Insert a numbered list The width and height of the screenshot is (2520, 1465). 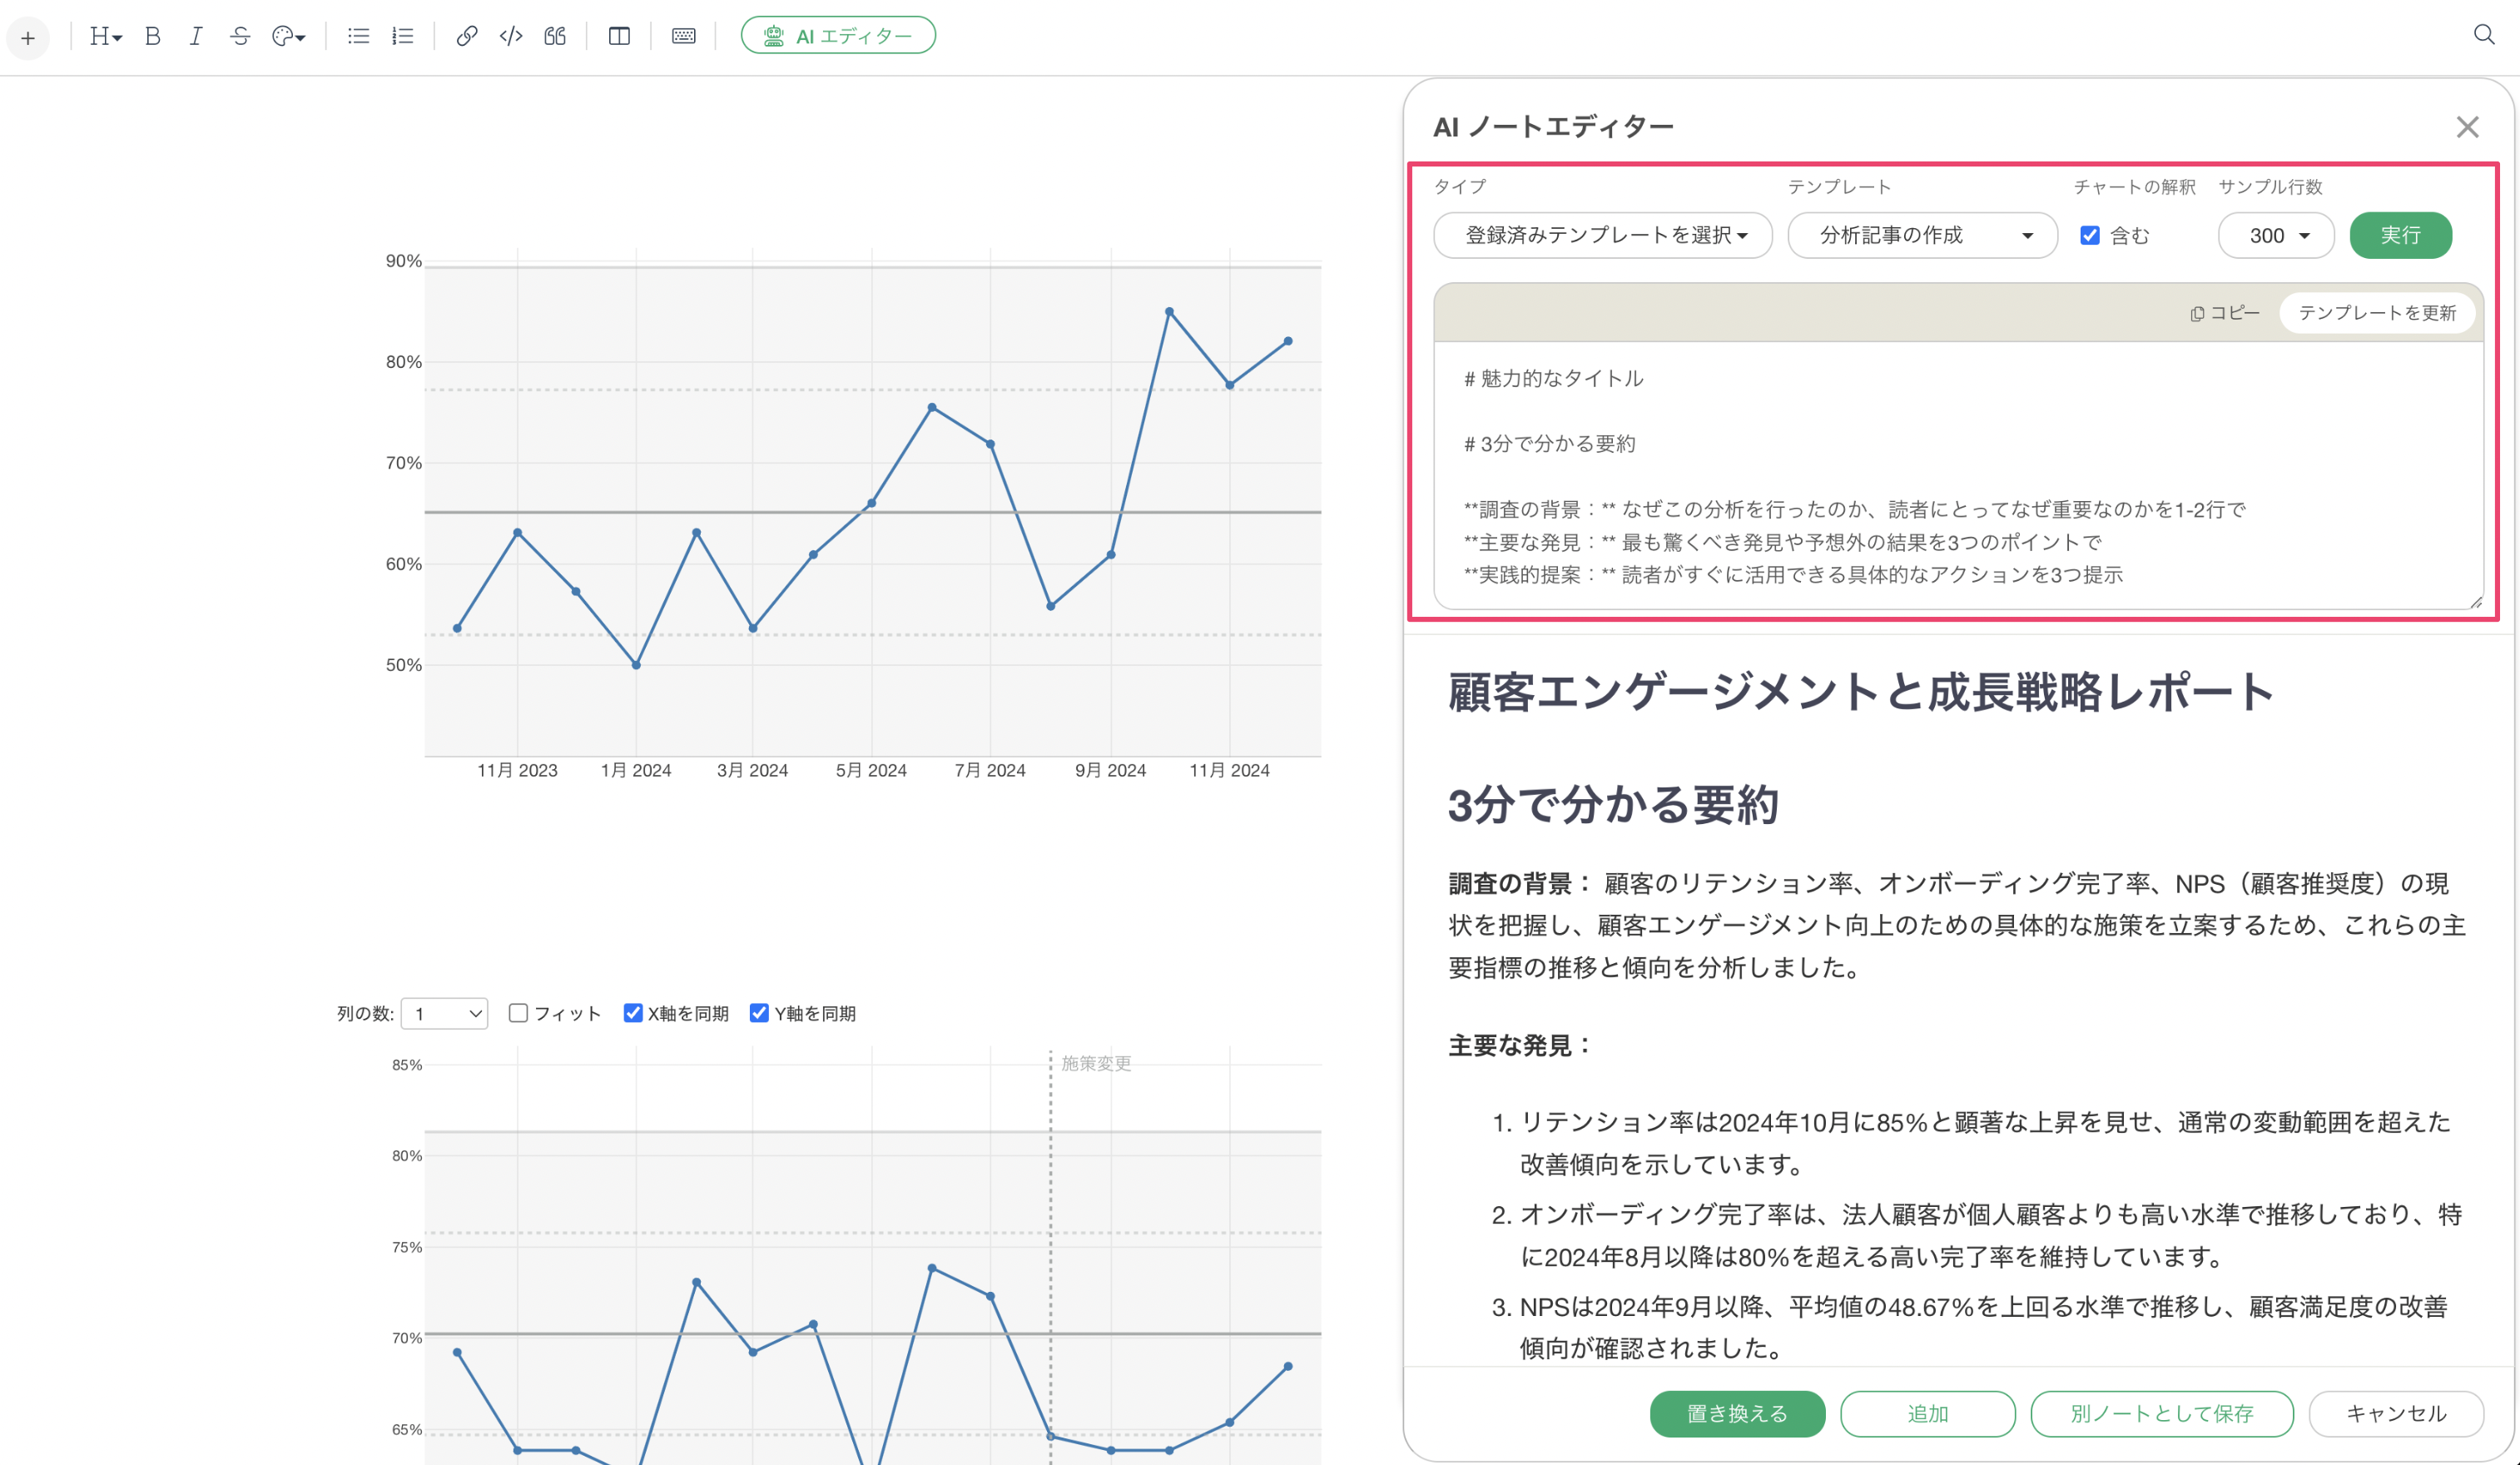click(402, 36)
